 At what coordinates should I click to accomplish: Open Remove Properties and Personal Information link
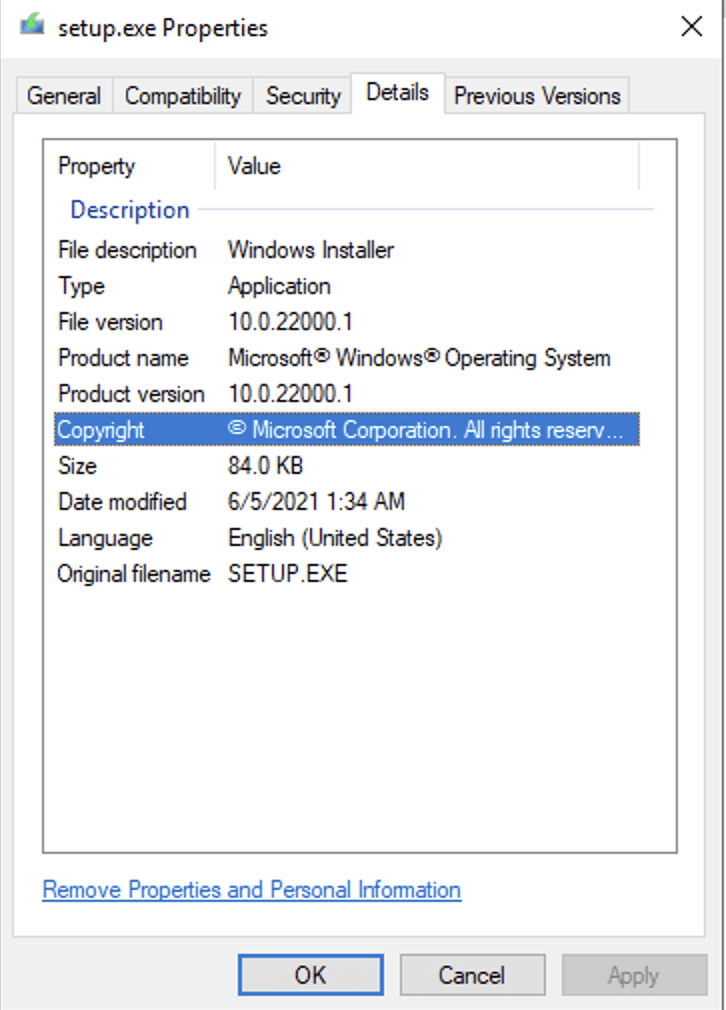pyautogui.click(x=251, y=889)
